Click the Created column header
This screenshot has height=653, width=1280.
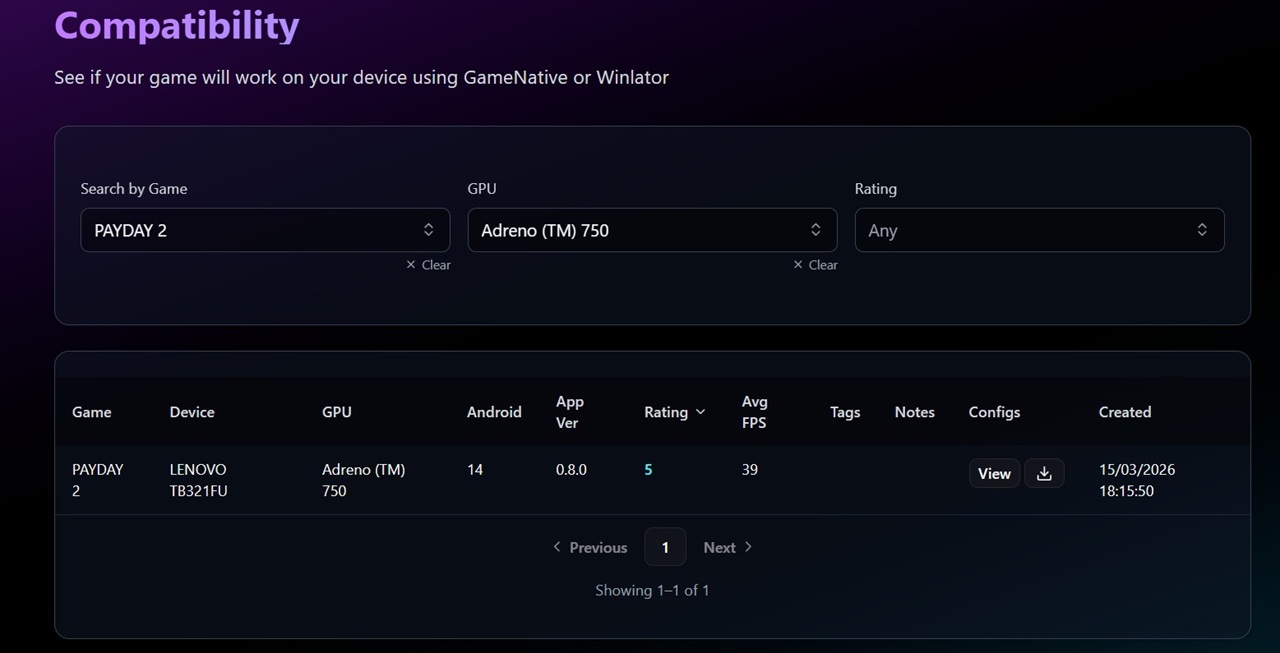pos(1125,412)
